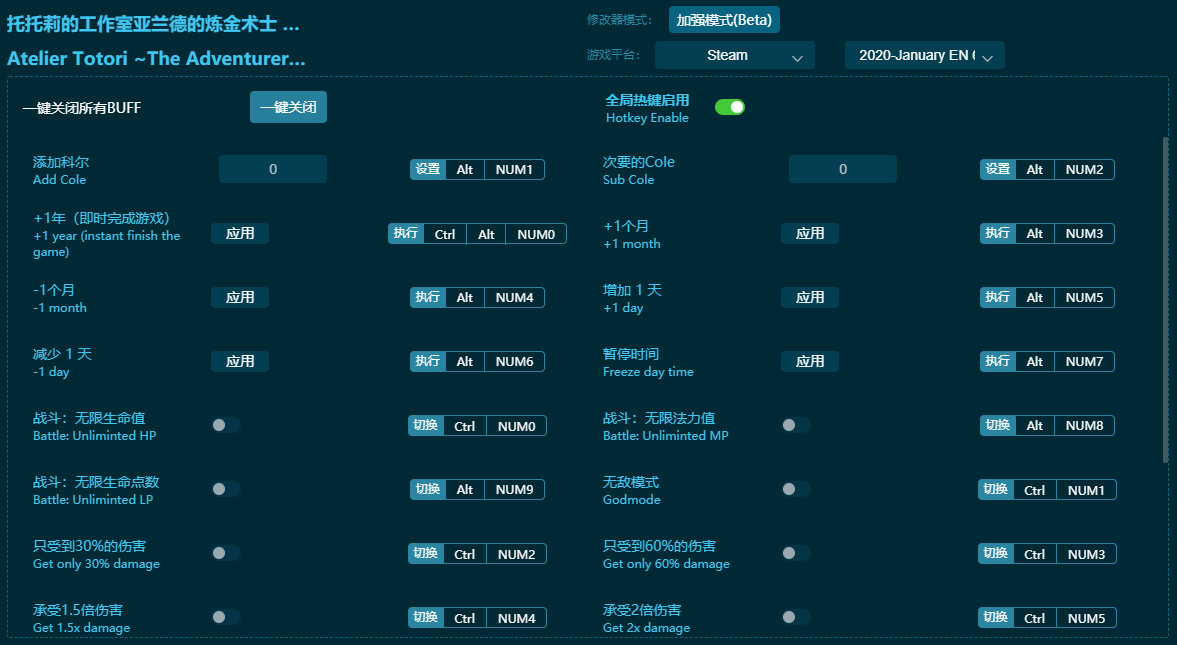Enable the Battle: Unlimited HP toggle
Screen dimensions: 1177x645
click(x=226, y=425)
